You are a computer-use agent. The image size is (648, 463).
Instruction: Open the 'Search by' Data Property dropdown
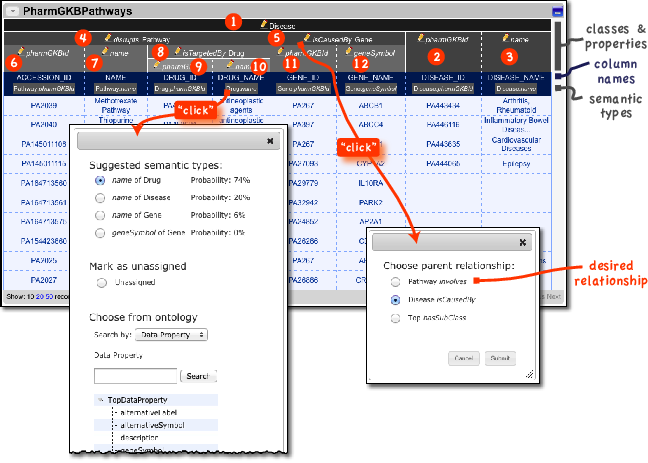172,335
